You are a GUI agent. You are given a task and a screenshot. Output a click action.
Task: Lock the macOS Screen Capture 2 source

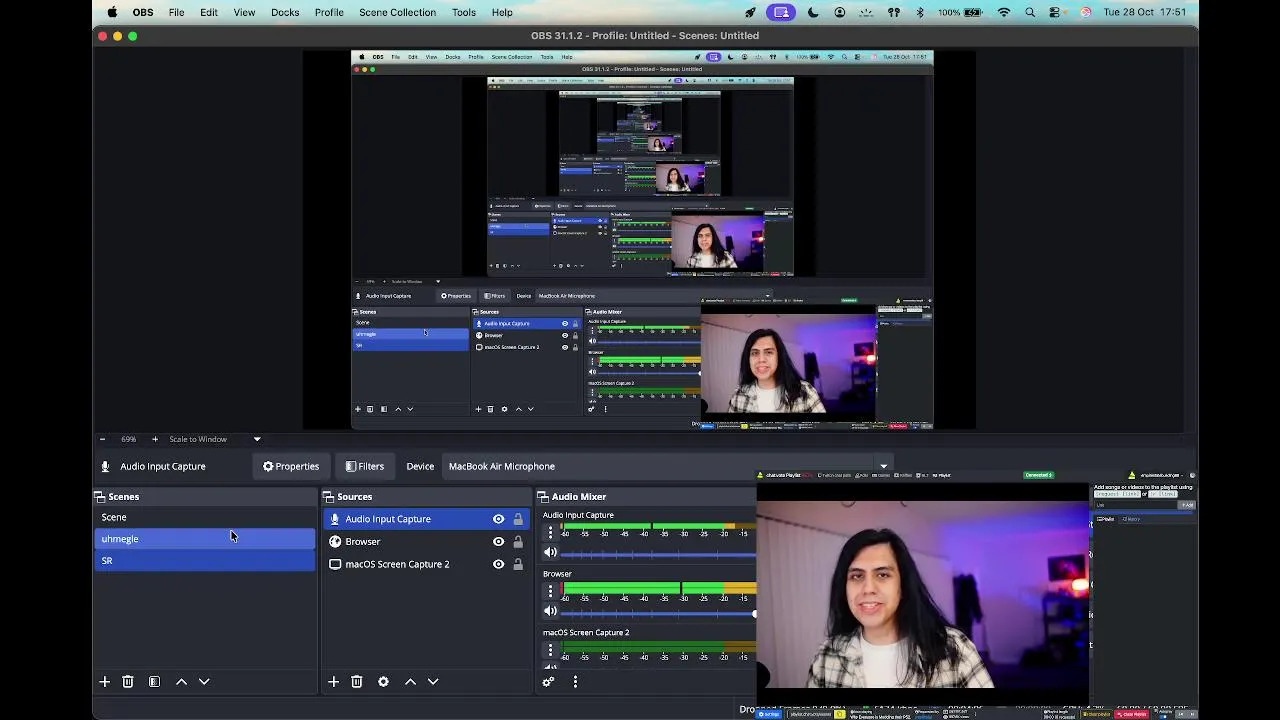coord(518,564)
